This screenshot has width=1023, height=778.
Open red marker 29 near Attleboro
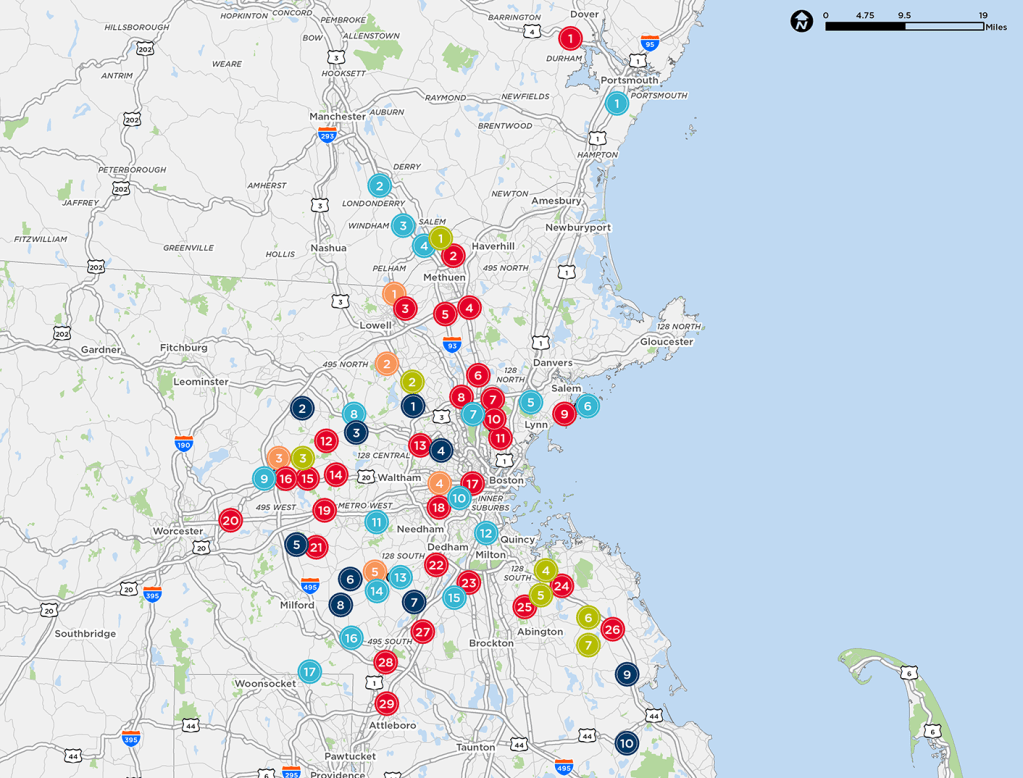(386, 704)
